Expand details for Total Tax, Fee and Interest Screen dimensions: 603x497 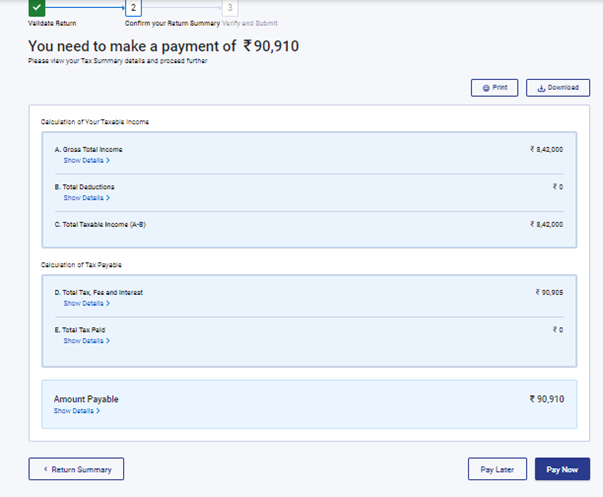86,303
